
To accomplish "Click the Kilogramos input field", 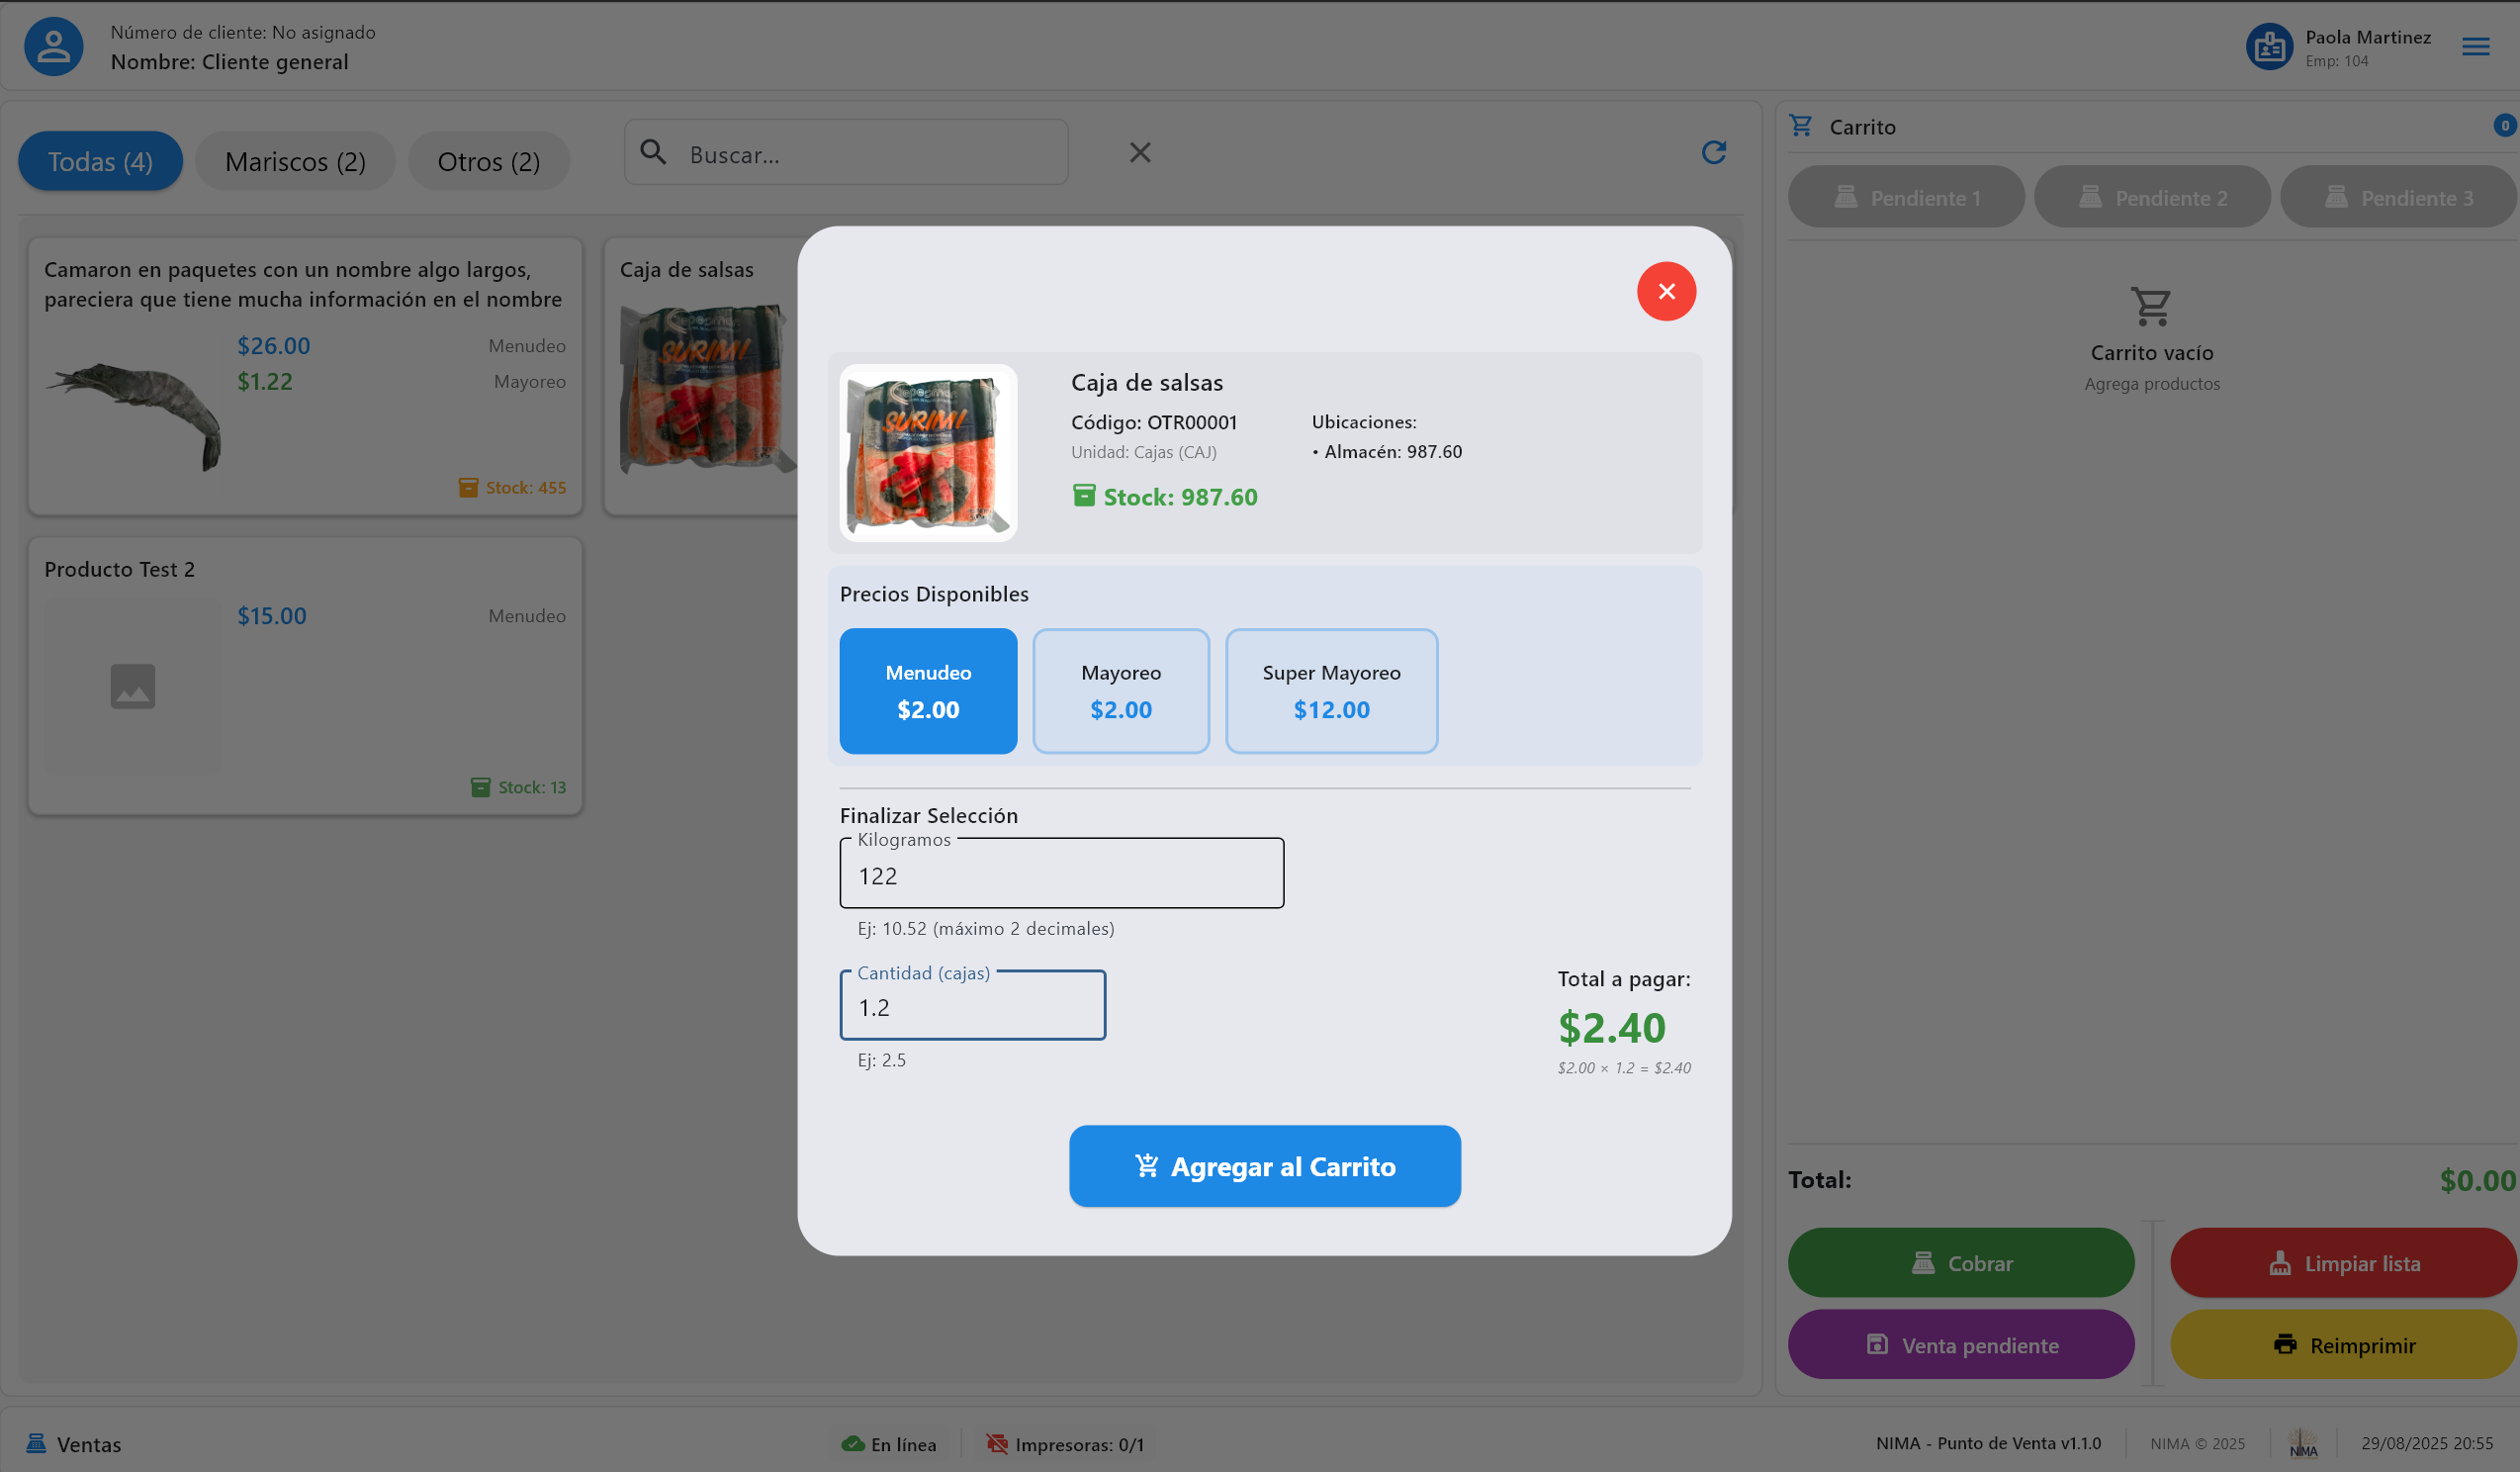I will click(x=1061, y=874).
